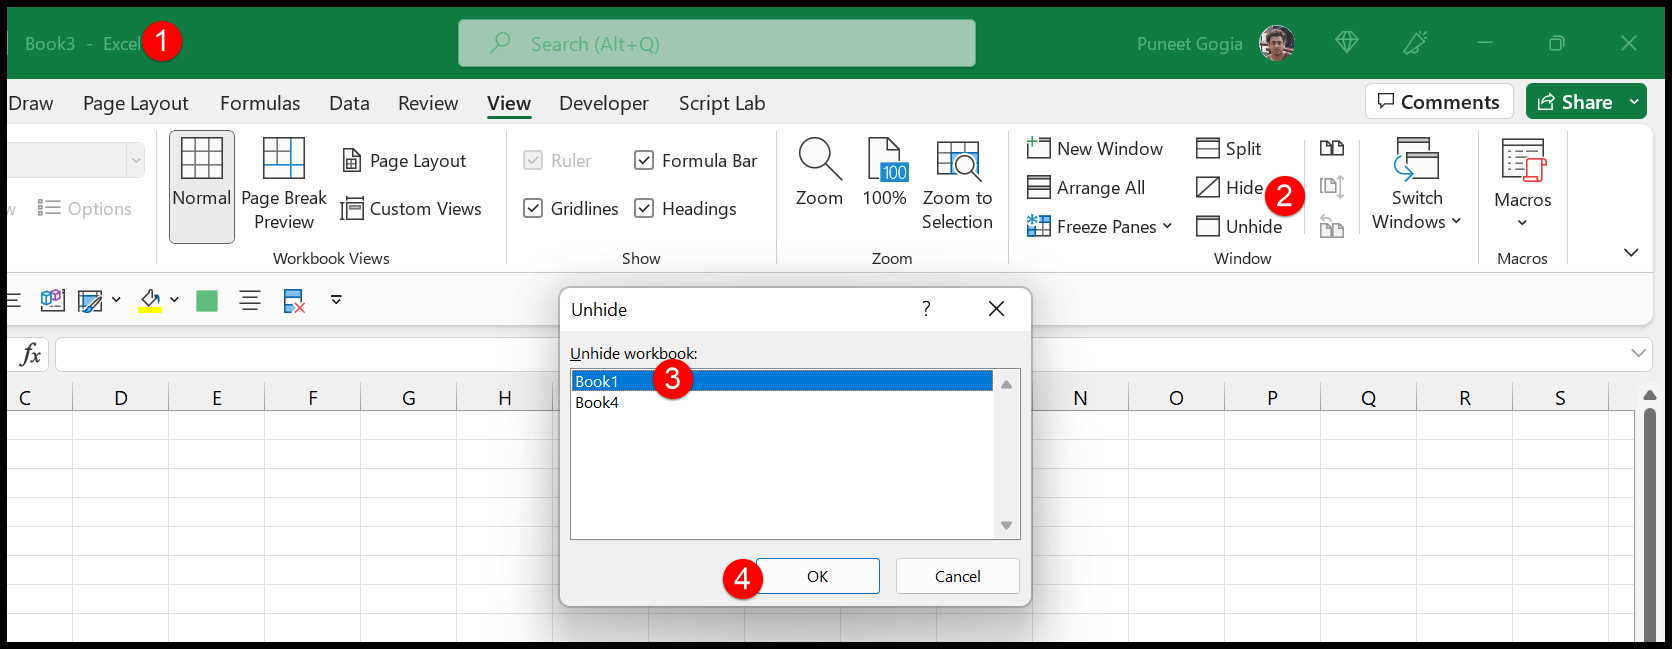Click View Side by Side icon
The image size is (1672, 649).
(1332, 149)
